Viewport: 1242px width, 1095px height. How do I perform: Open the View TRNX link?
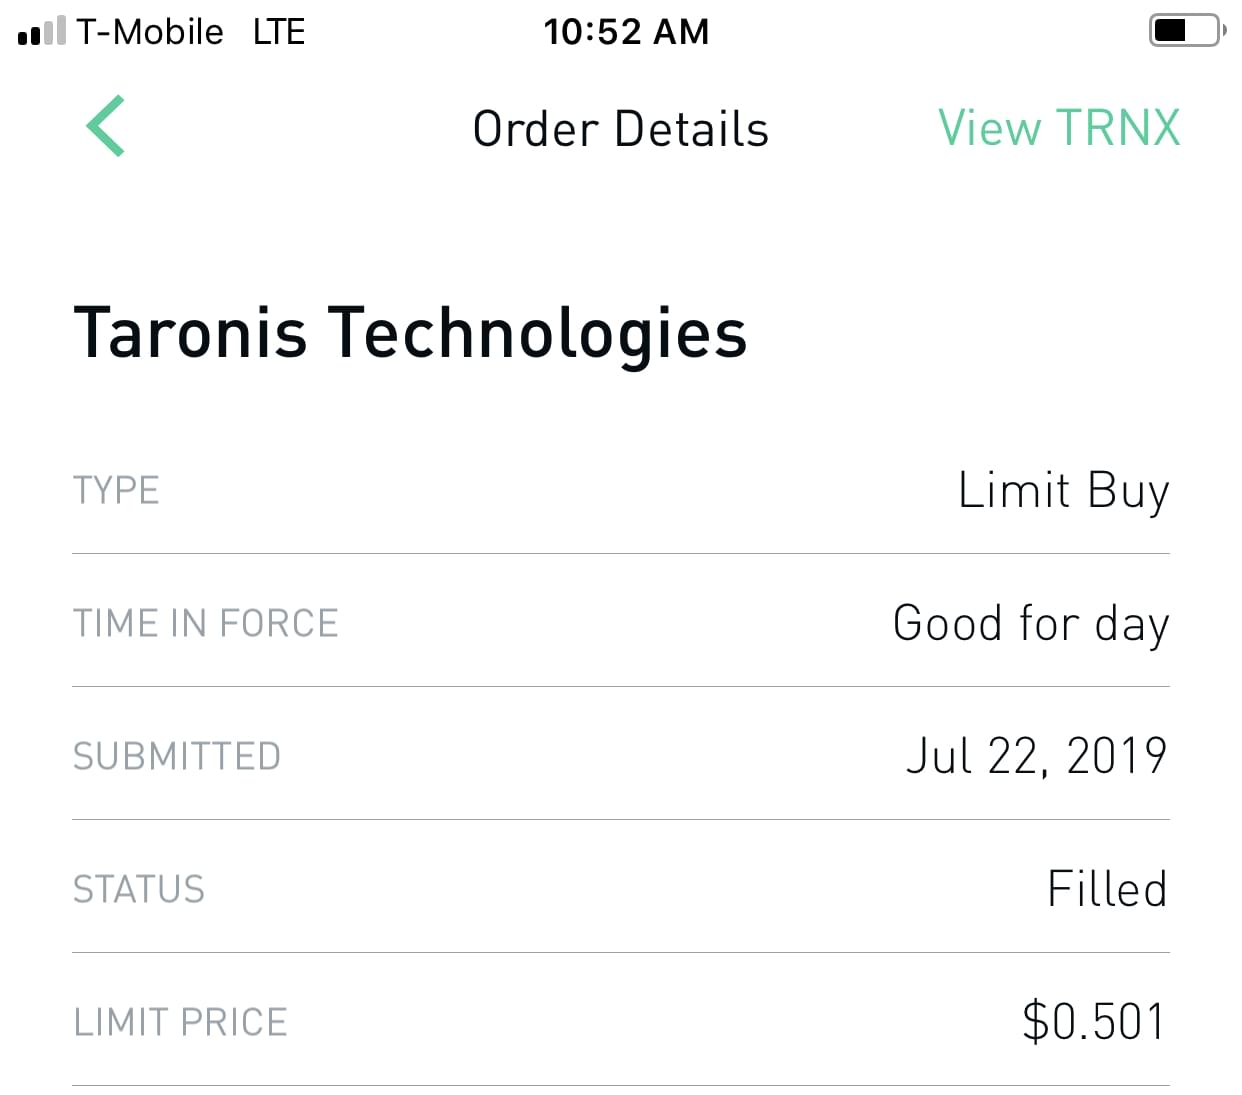tap(1058, 128)
